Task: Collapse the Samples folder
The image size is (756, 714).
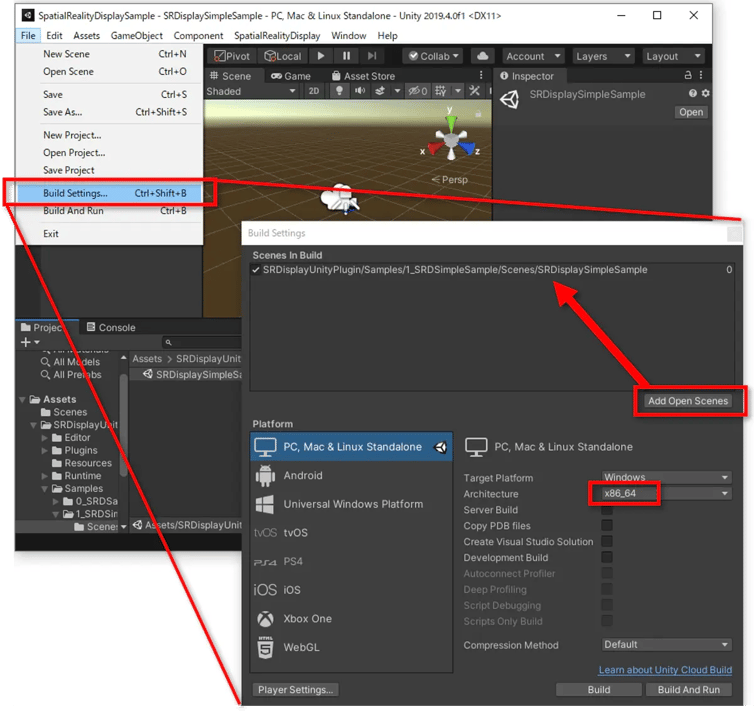Action: [x=44, y=489]
